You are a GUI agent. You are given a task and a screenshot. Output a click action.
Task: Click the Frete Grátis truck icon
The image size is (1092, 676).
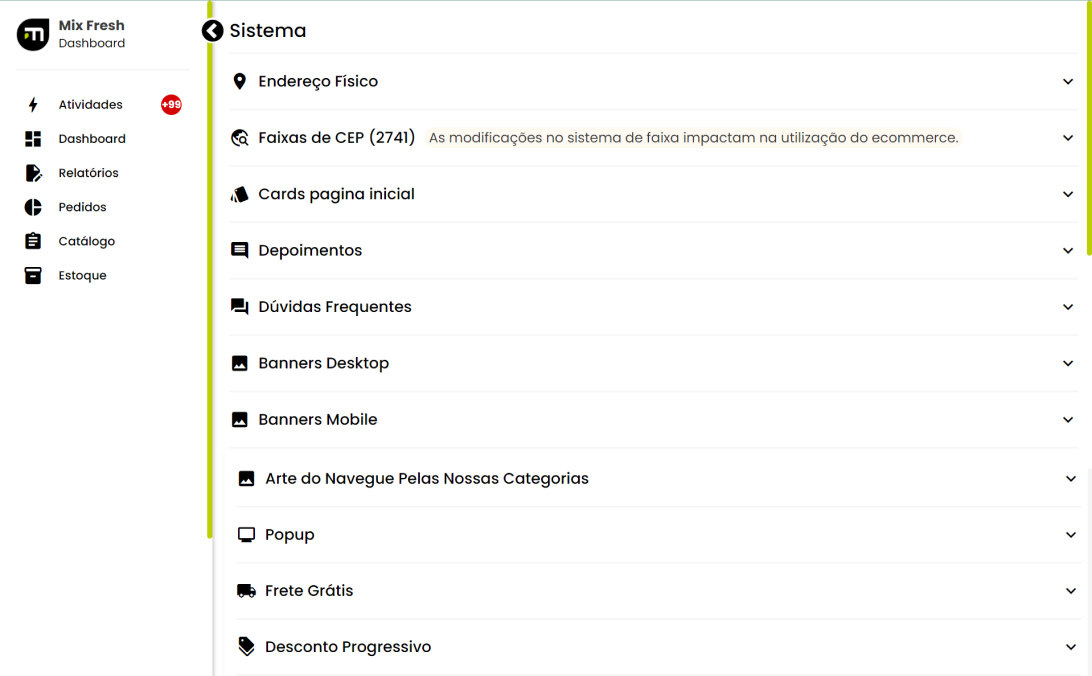tap(246, 590)
